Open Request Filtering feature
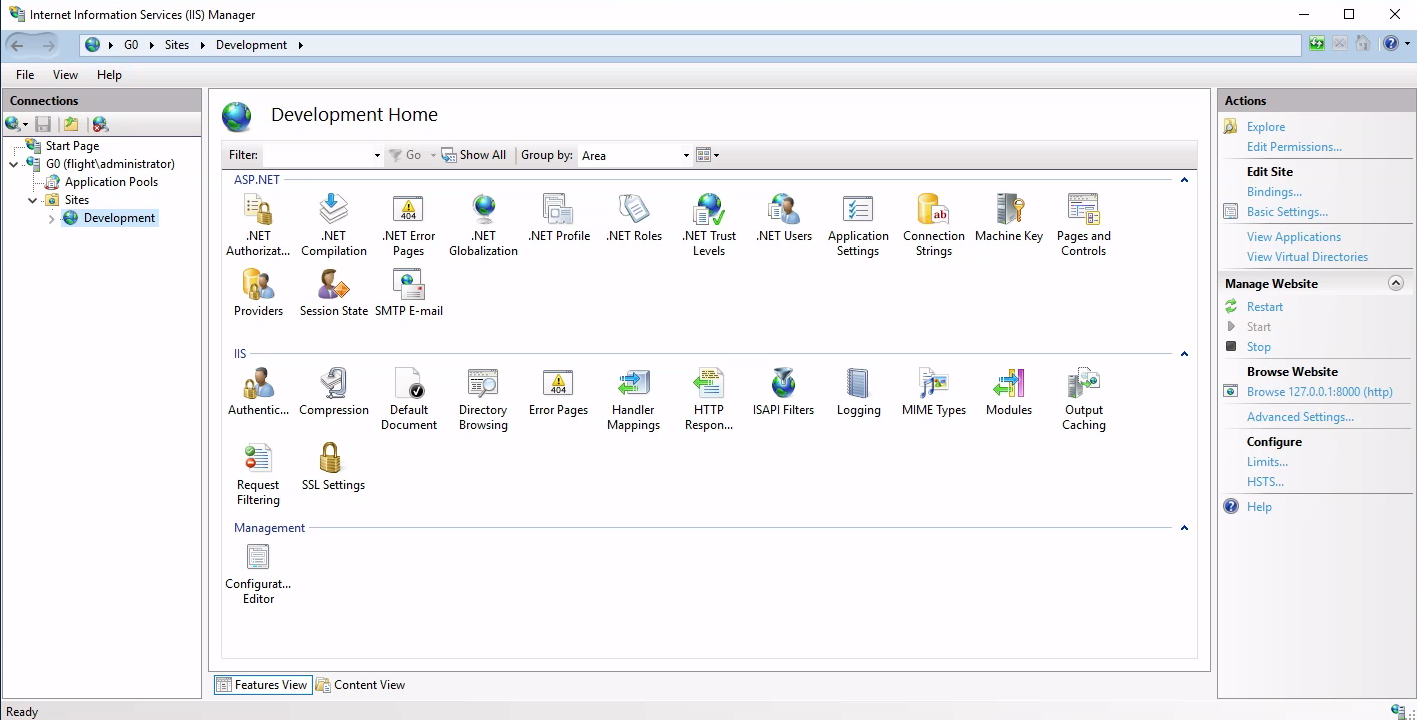 258,474
